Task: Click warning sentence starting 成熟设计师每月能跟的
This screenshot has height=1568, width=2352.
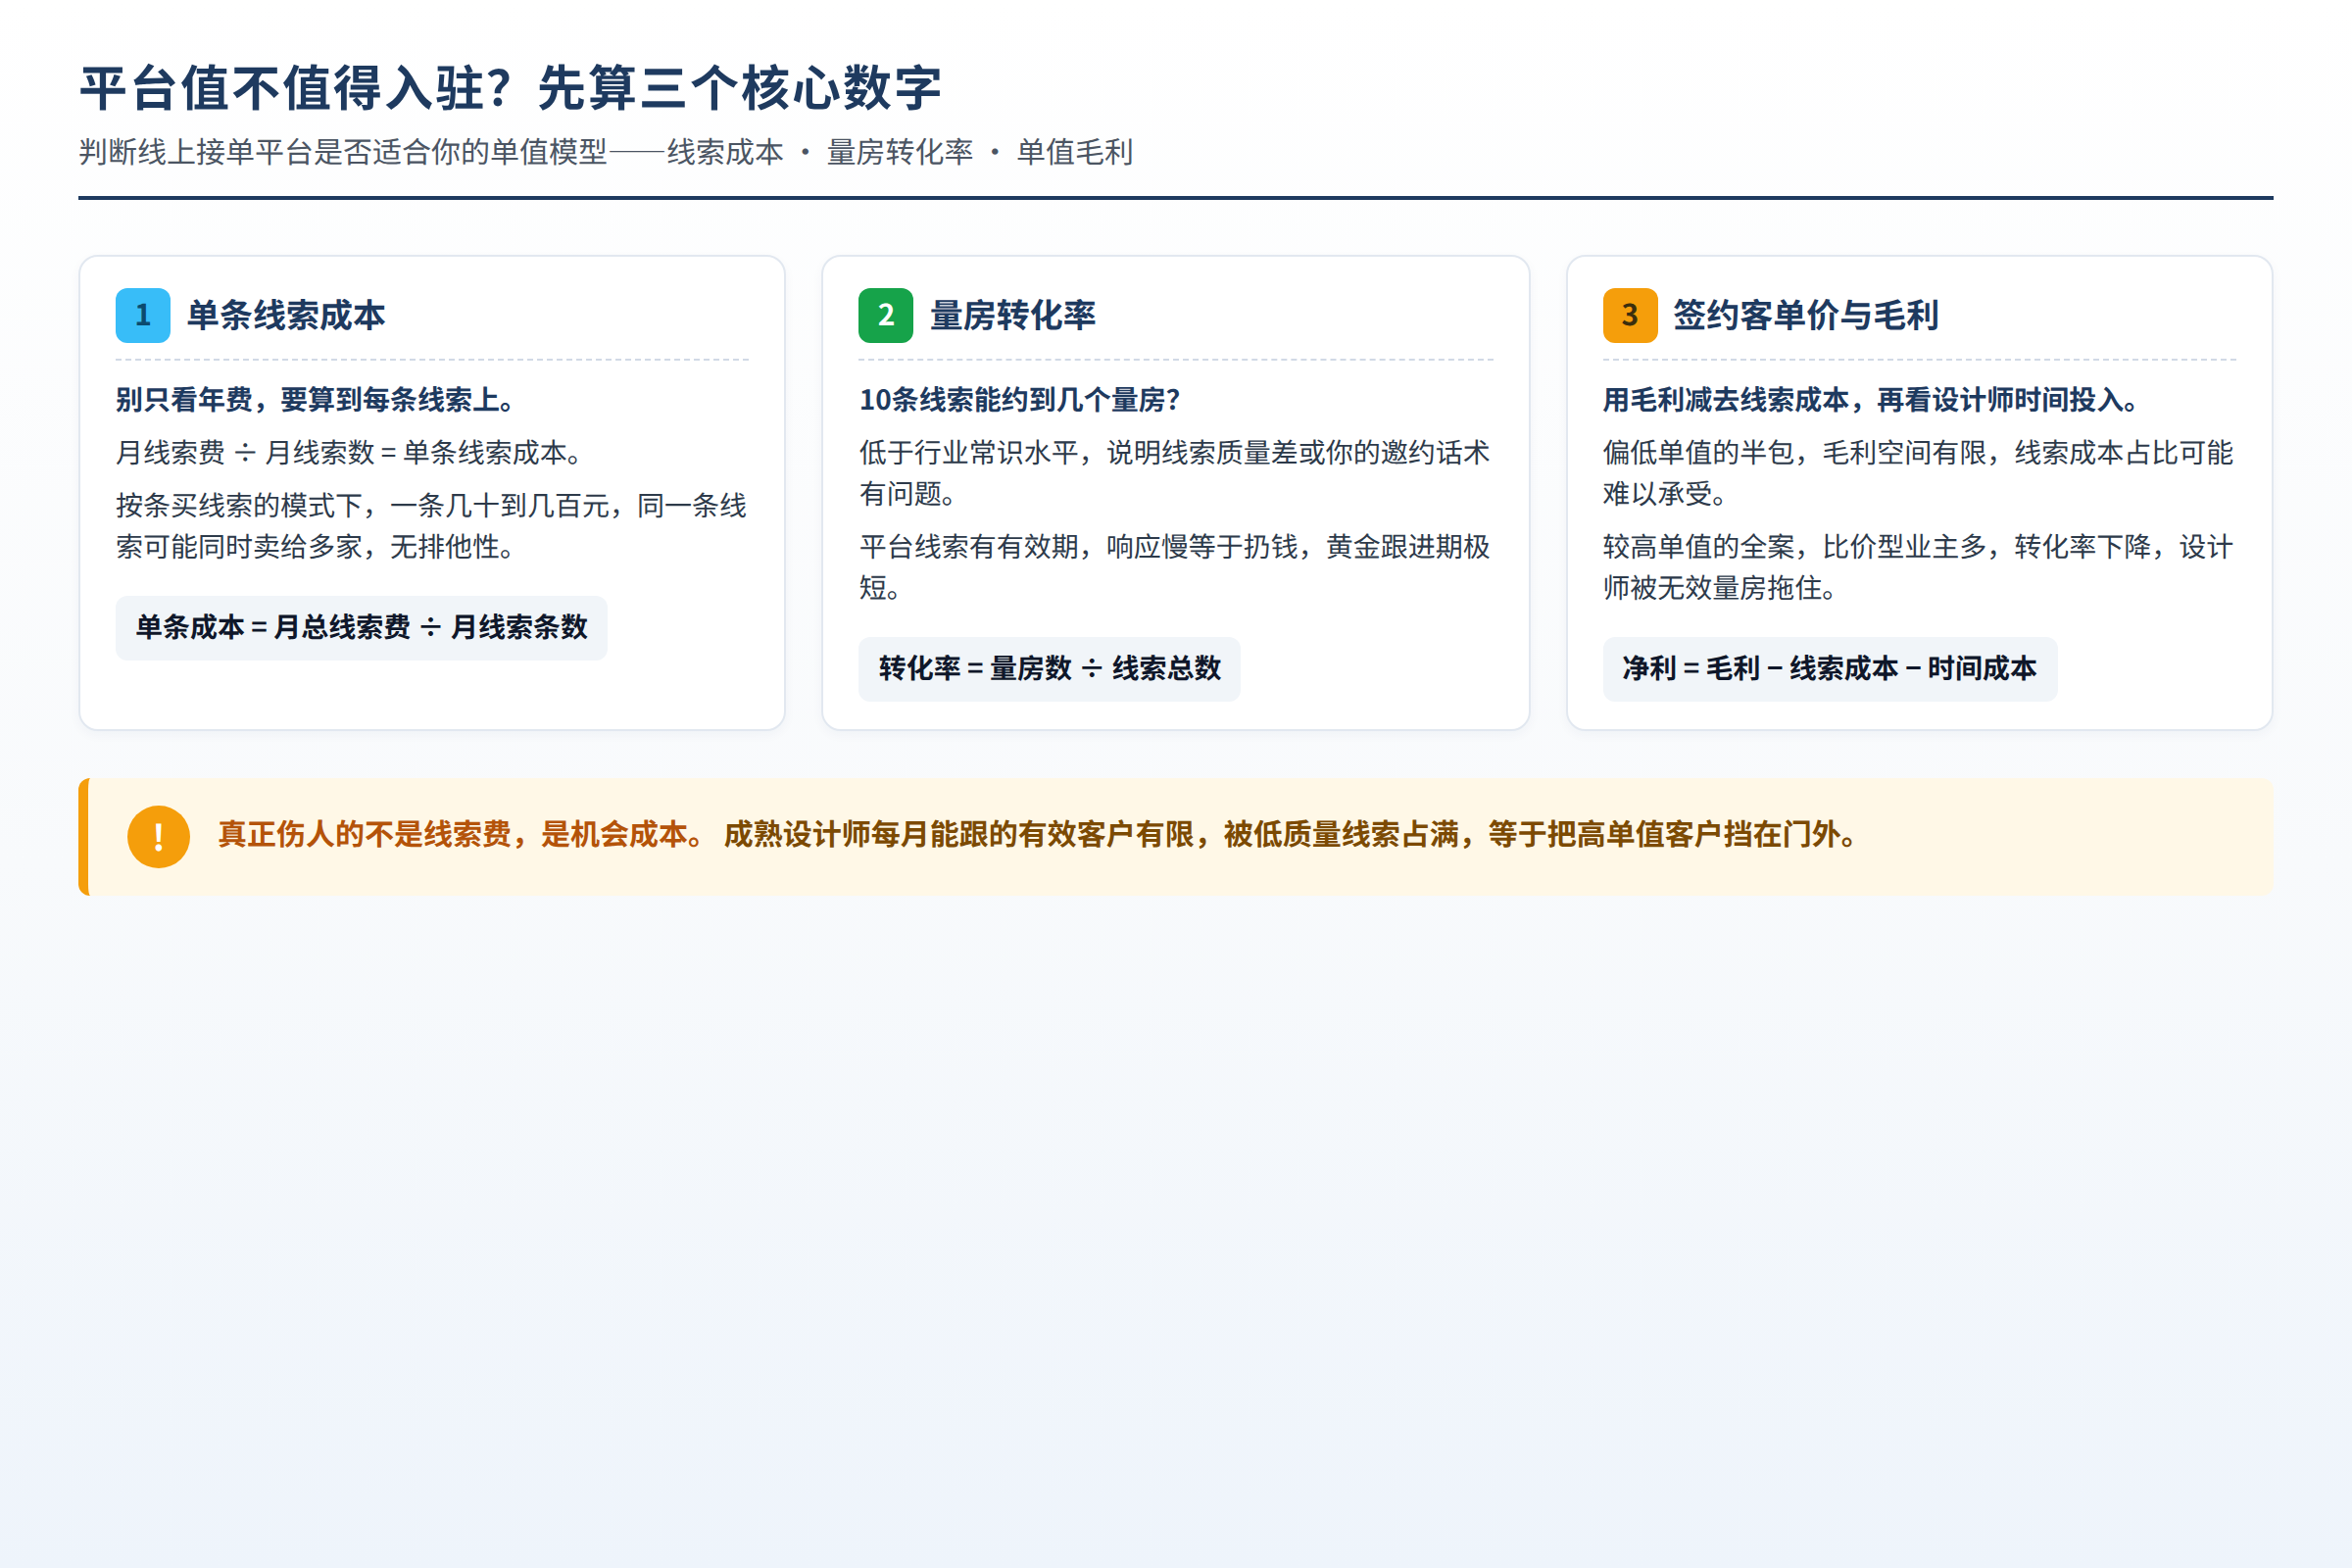Action: (x=1291, y=835)
